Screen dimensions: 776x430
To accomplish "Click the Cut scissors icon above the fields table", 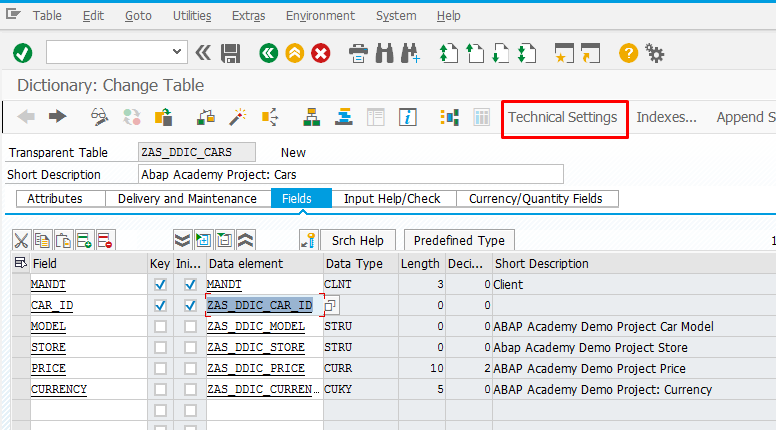I will coord(21,240).
